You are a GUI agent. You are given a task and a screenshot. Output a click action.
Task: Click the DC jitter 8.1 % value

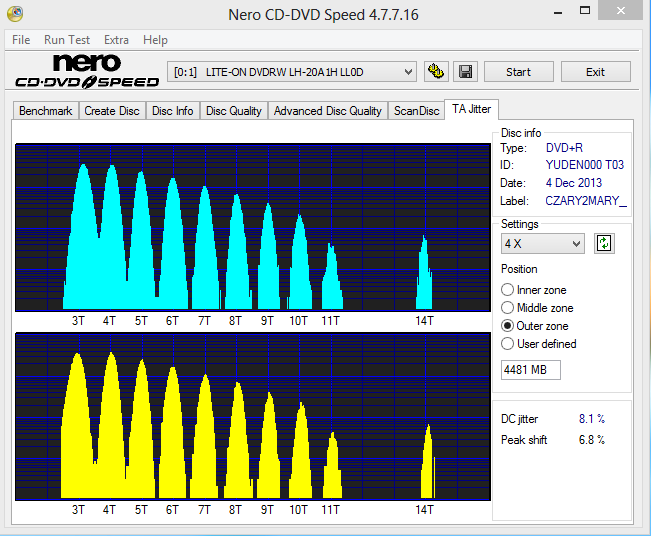pos(592,419)
